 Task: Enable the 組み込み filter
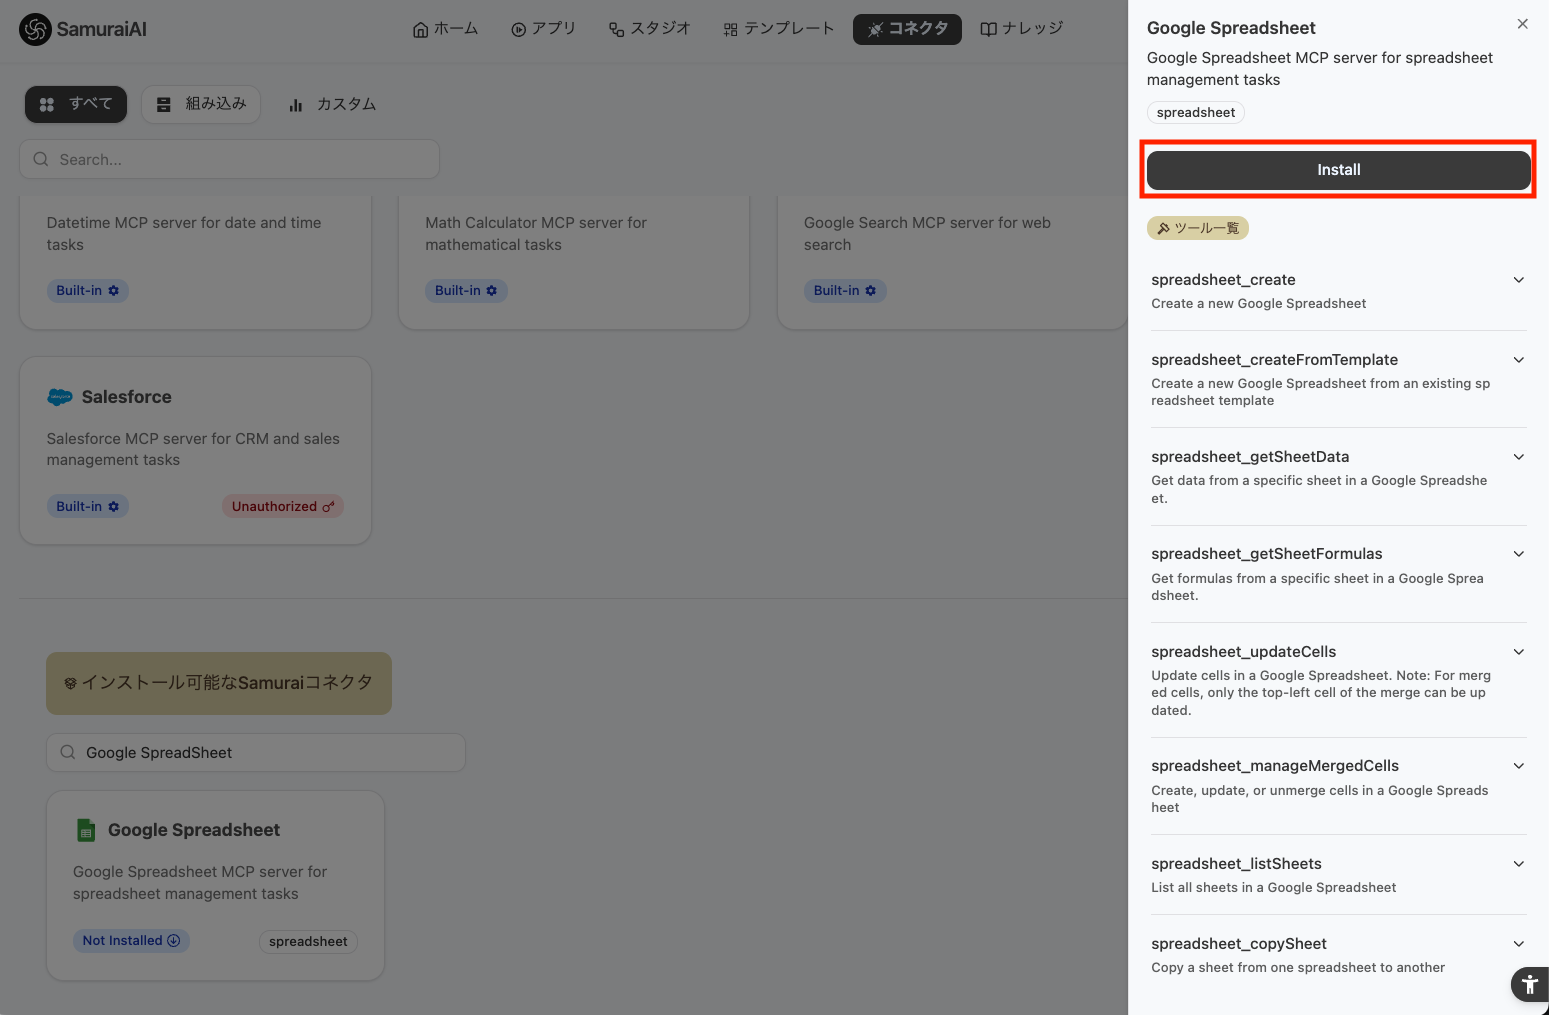point(200,104)
